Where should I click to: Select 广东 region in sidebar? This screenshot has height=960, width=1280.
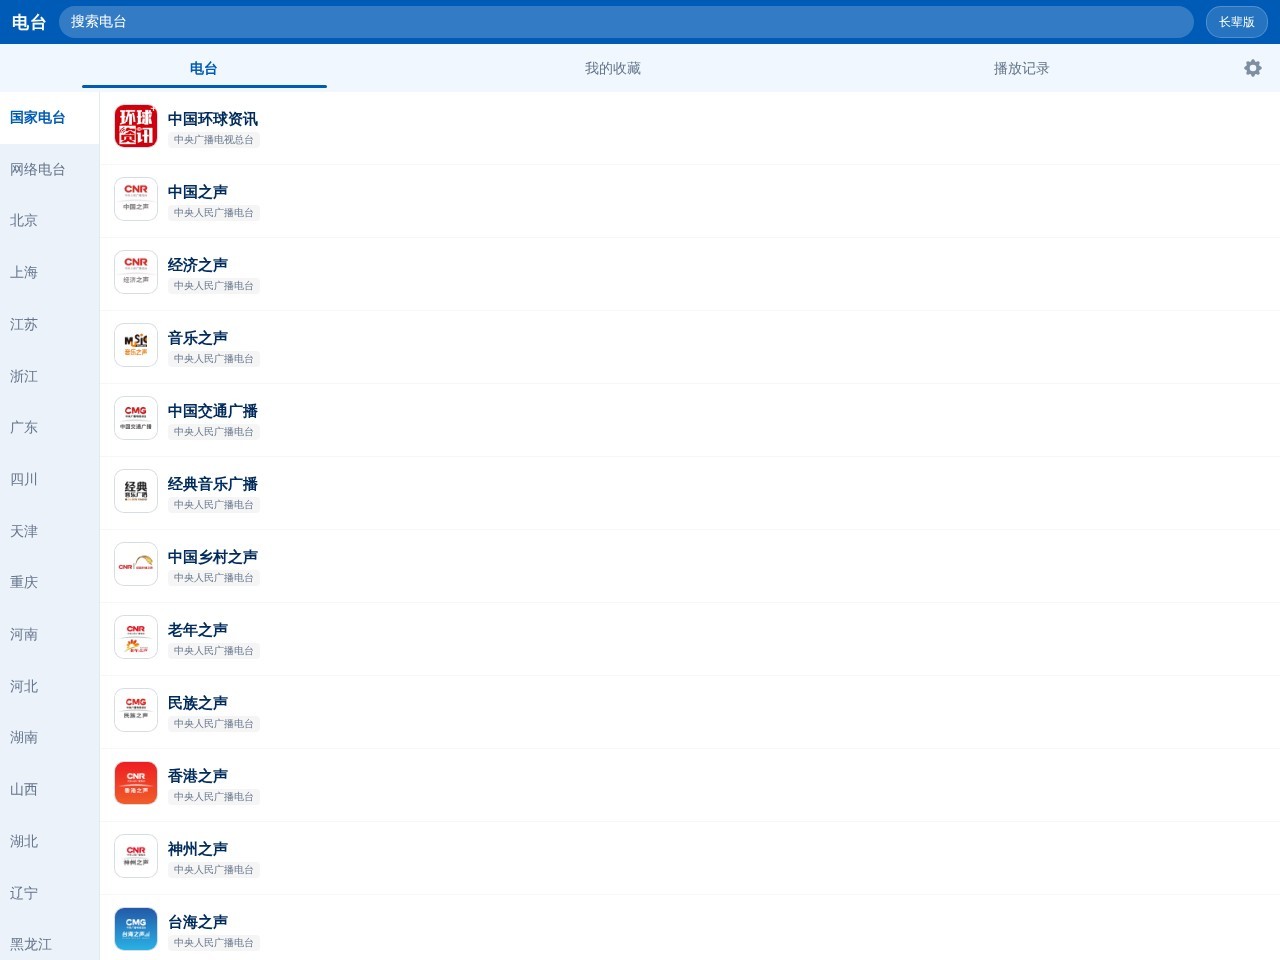(50, 428)
